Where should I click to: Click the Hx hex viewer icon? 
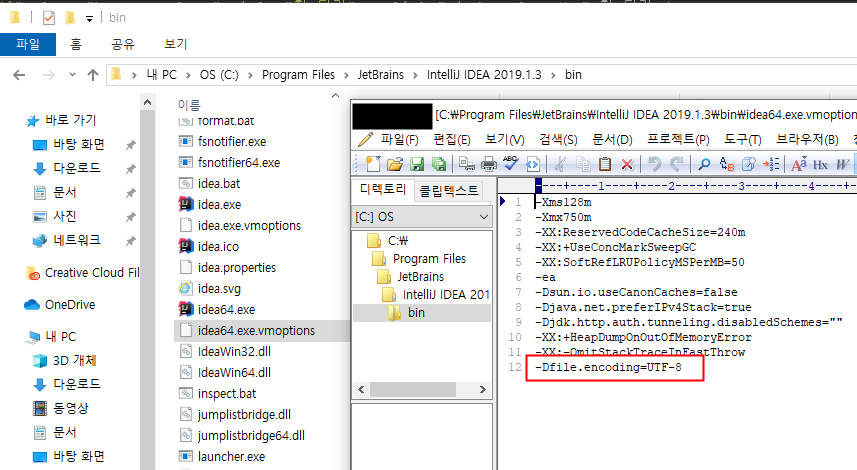point(820,164)
